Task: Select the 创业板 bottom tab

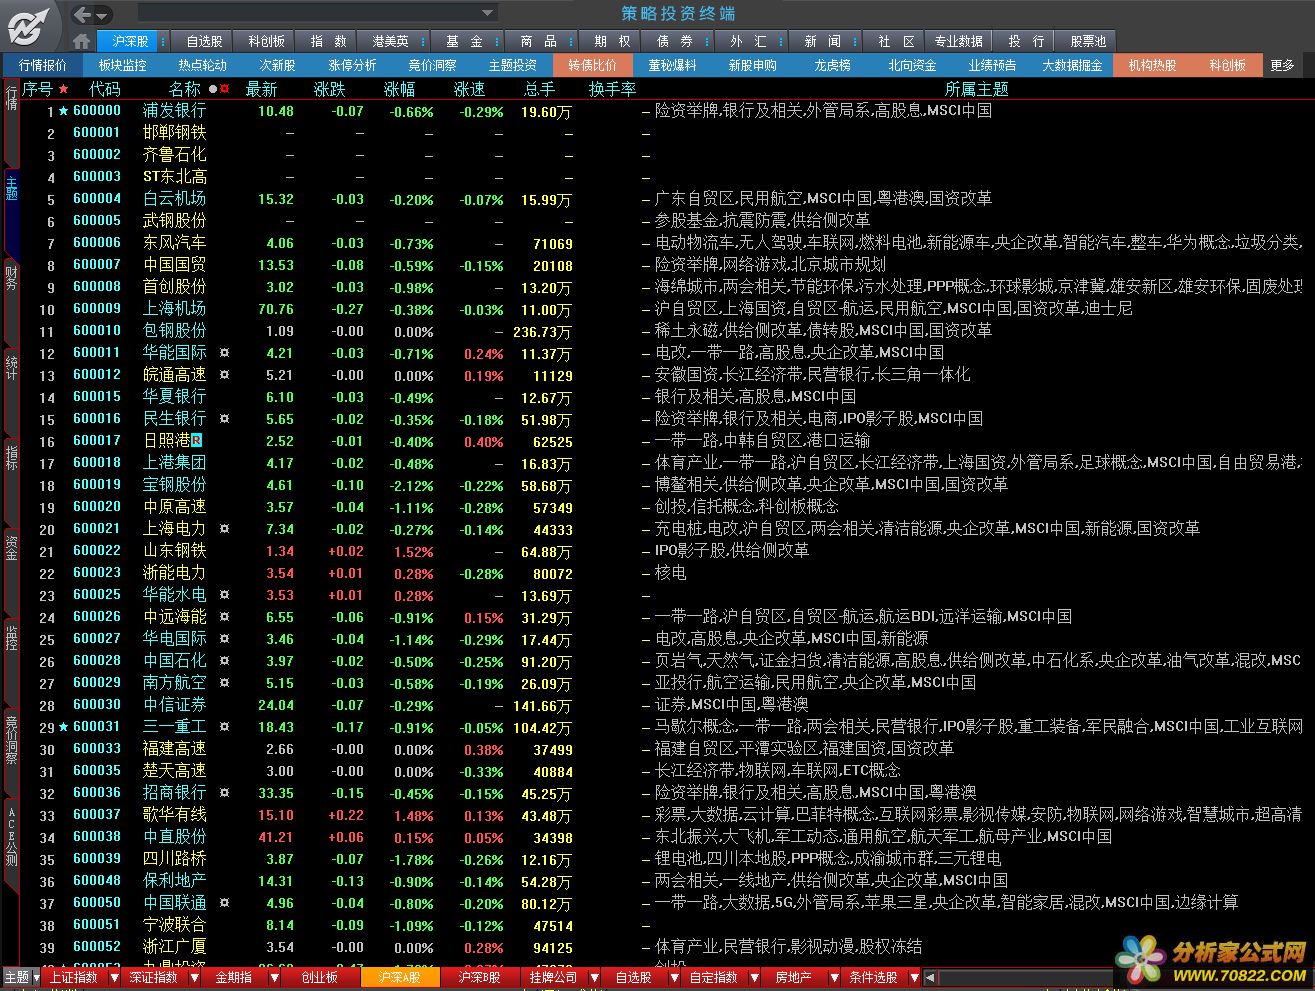Action: [x=320, y=978]
